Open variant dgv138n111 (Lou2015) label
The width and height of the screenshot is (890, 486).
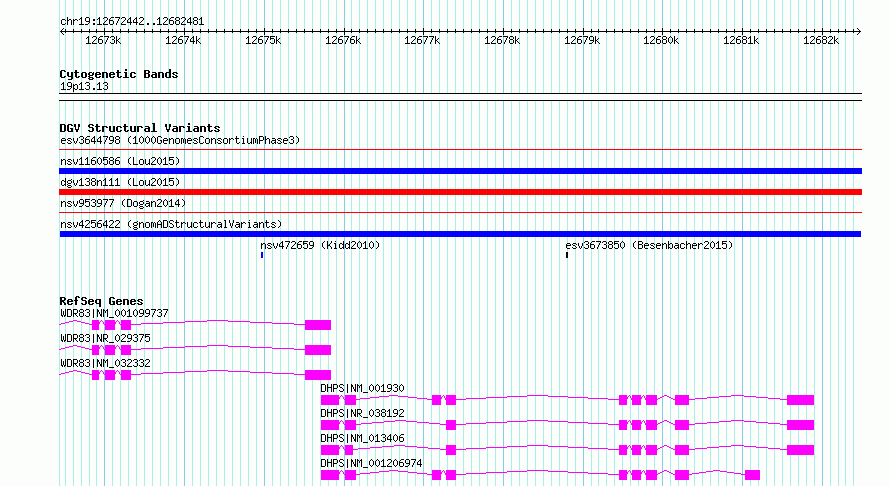pyautogui.click(x=120, y=182)
